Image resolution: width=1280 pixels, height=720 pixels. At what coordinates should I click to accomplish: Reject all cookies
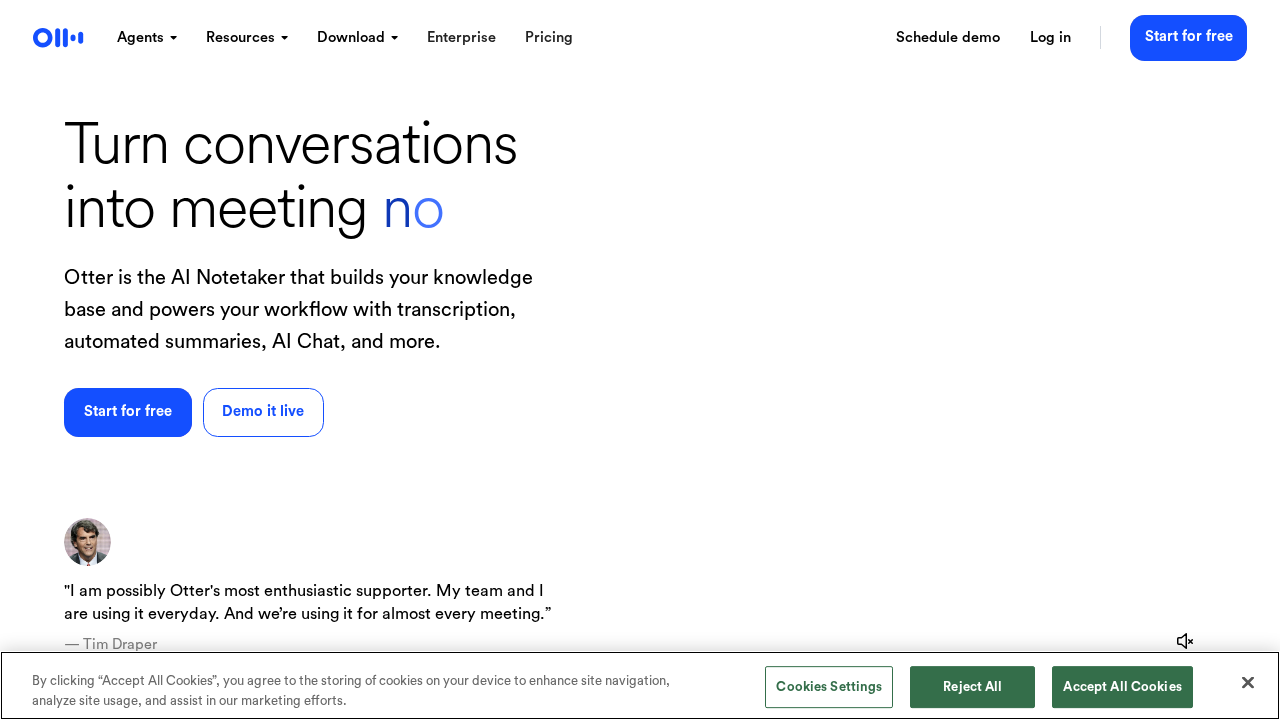point(972,687)
